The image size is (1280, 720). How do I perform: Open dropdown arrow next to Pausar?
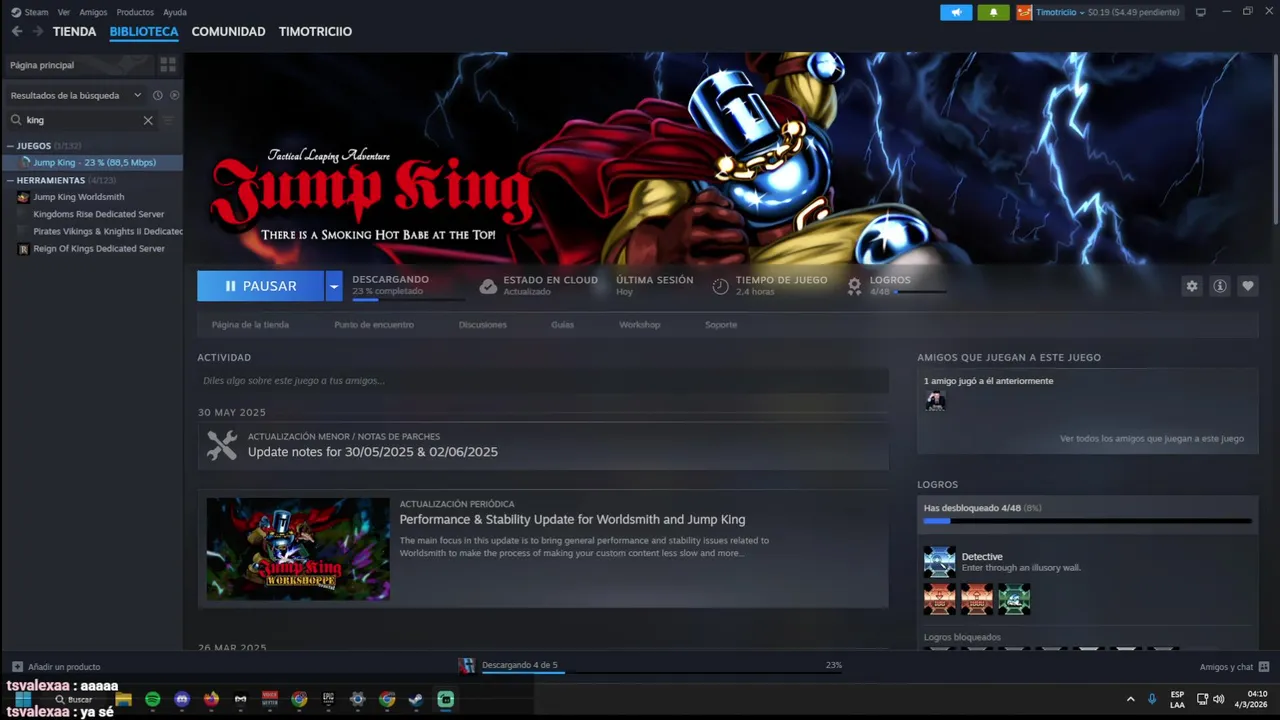(x=334, y=286)
